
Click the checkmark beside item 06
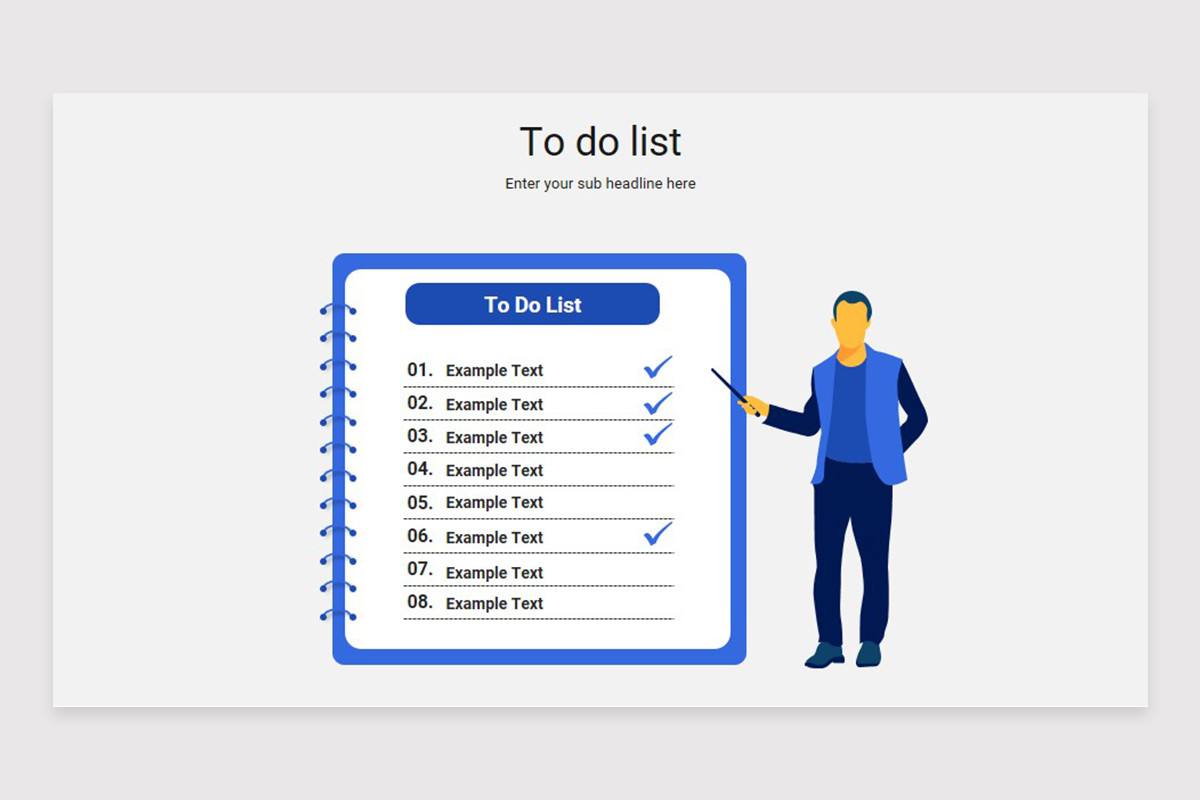point(656,535)
